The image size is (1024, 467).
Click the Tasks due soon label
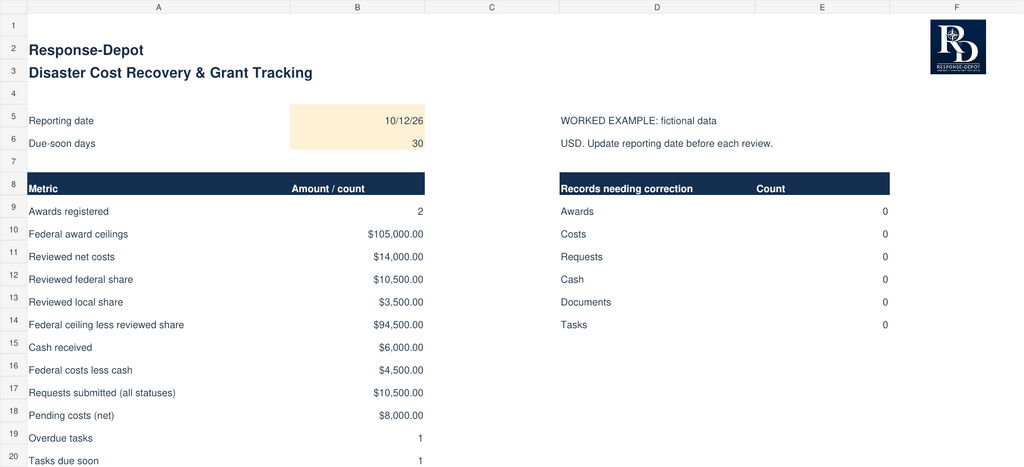pyautogui.click(x=64, y=460)
